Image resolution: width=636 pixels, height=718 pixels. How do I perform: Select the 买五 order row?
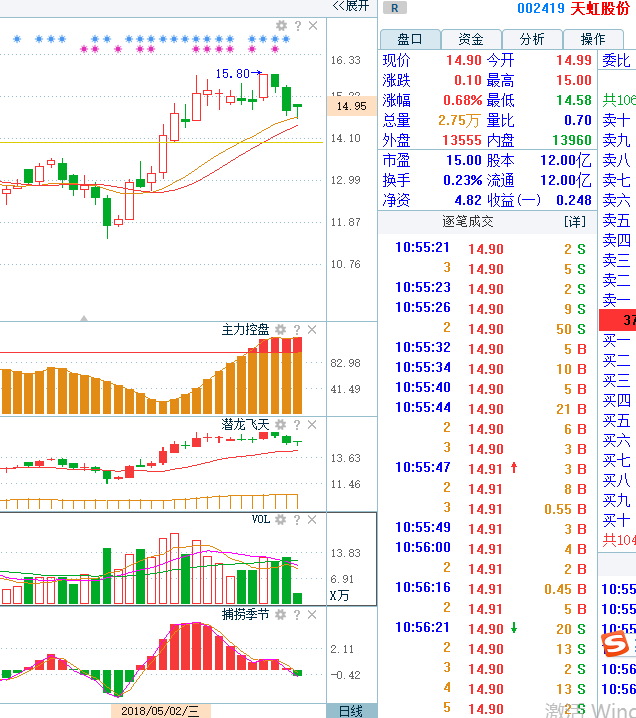click(x=618, y=421)
